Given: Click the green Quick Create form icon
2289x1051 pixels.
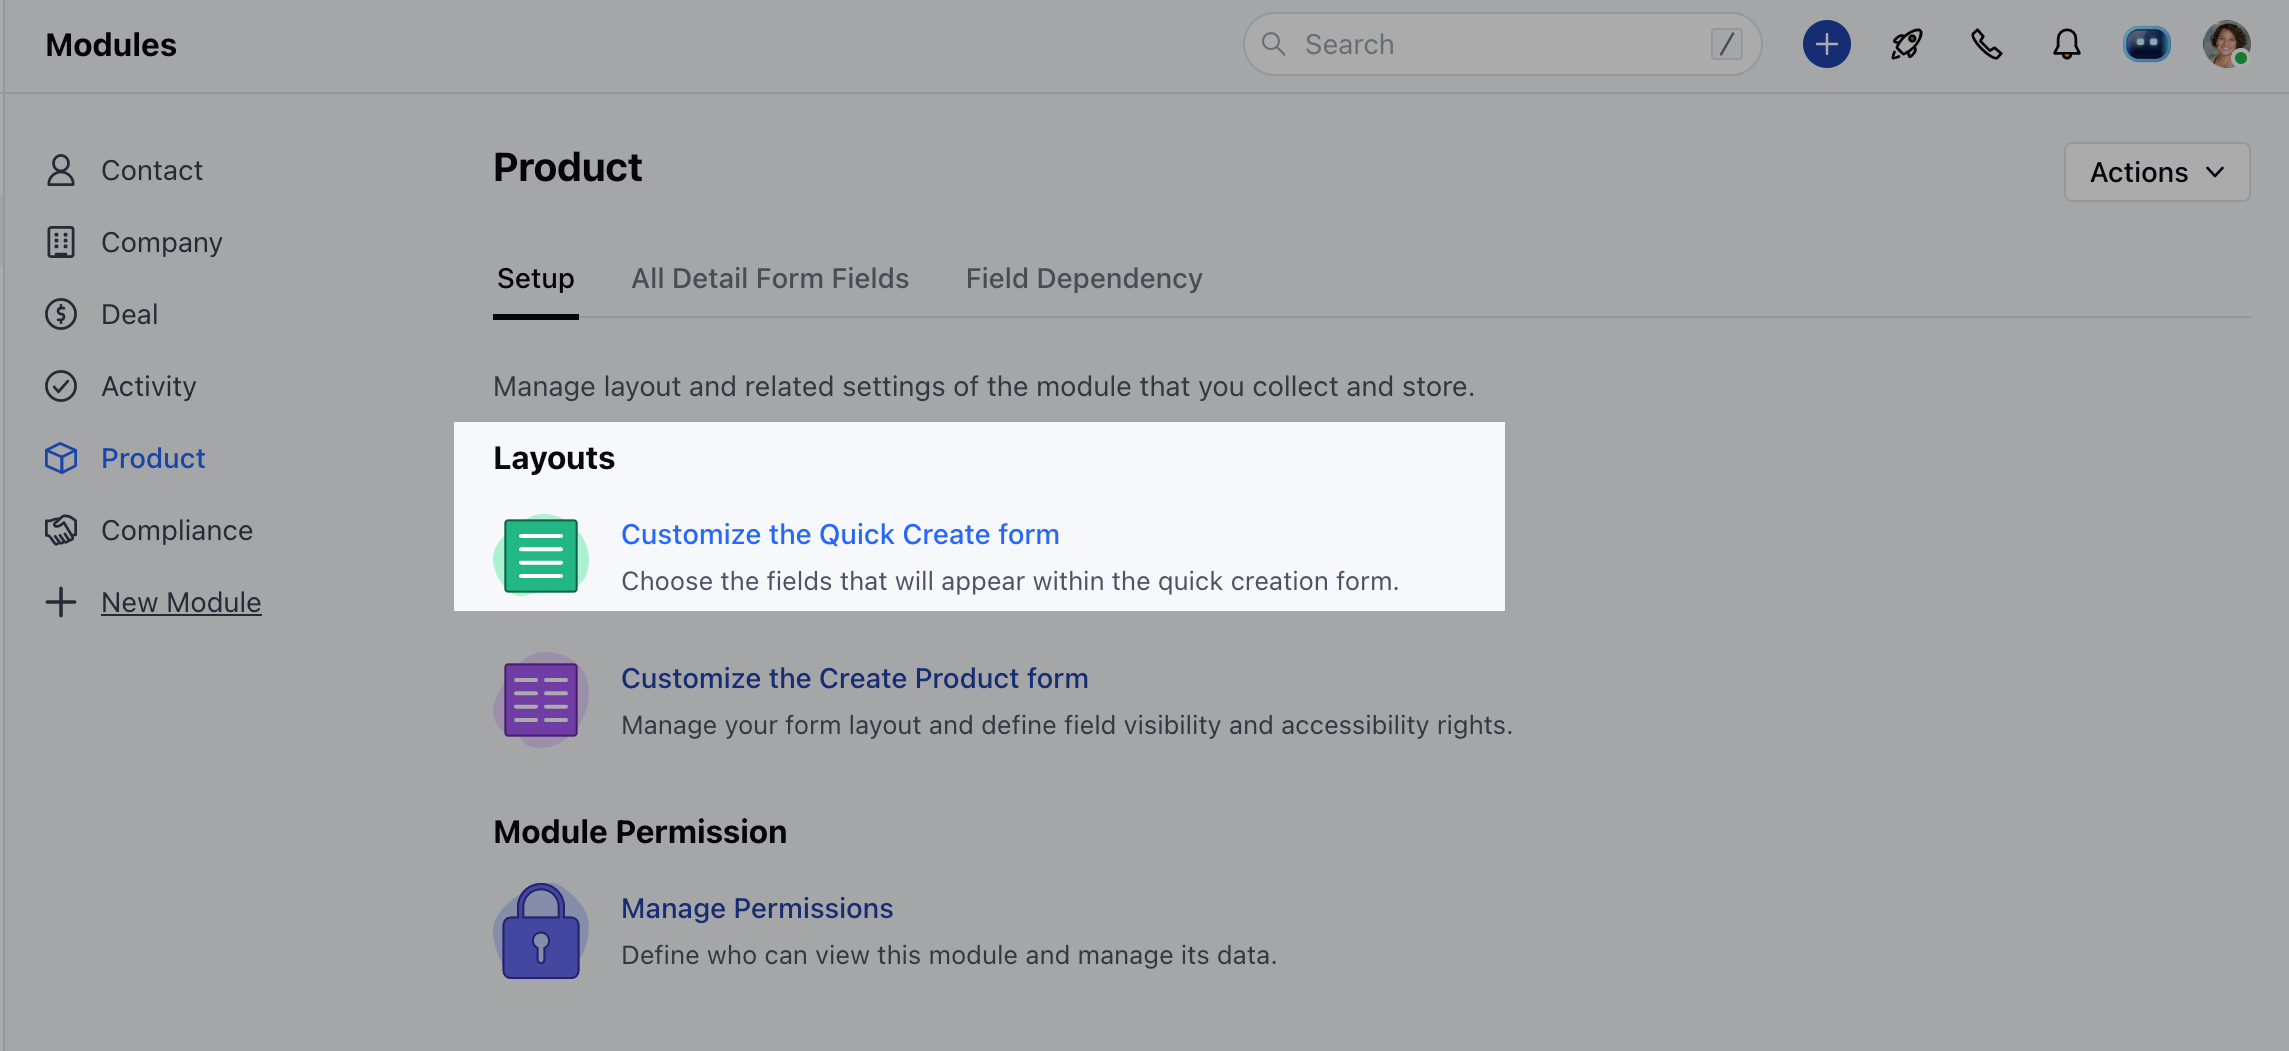Looking at the screenshot, I should point(540,556).
